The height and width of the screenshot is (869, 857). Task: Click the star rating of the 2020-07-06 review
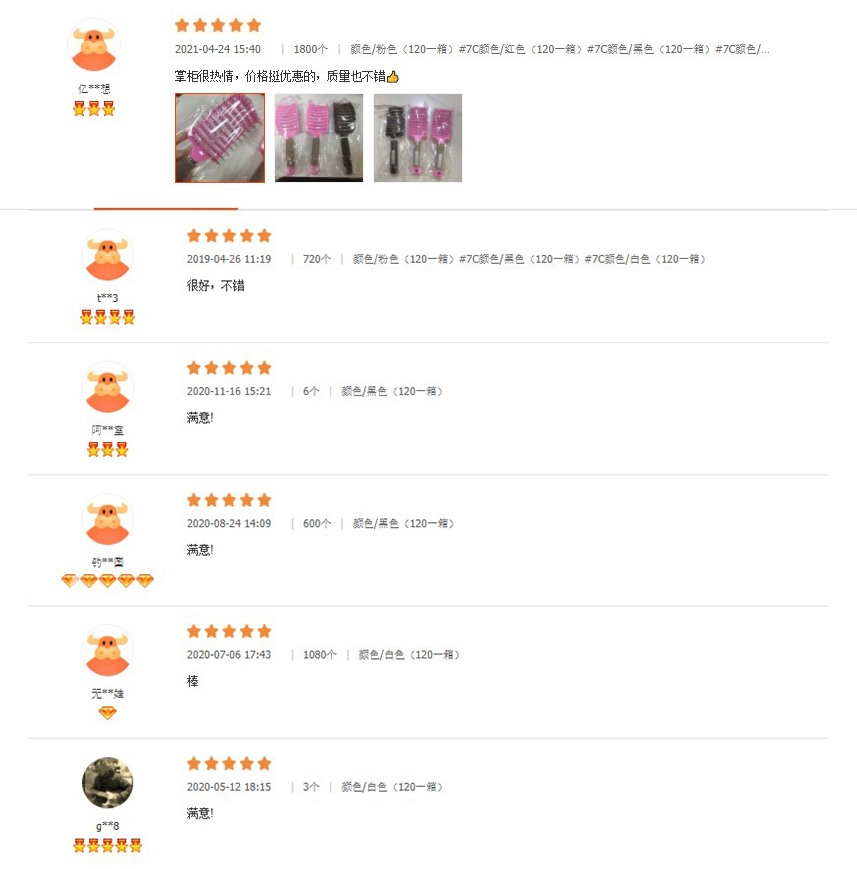[229, 631]
